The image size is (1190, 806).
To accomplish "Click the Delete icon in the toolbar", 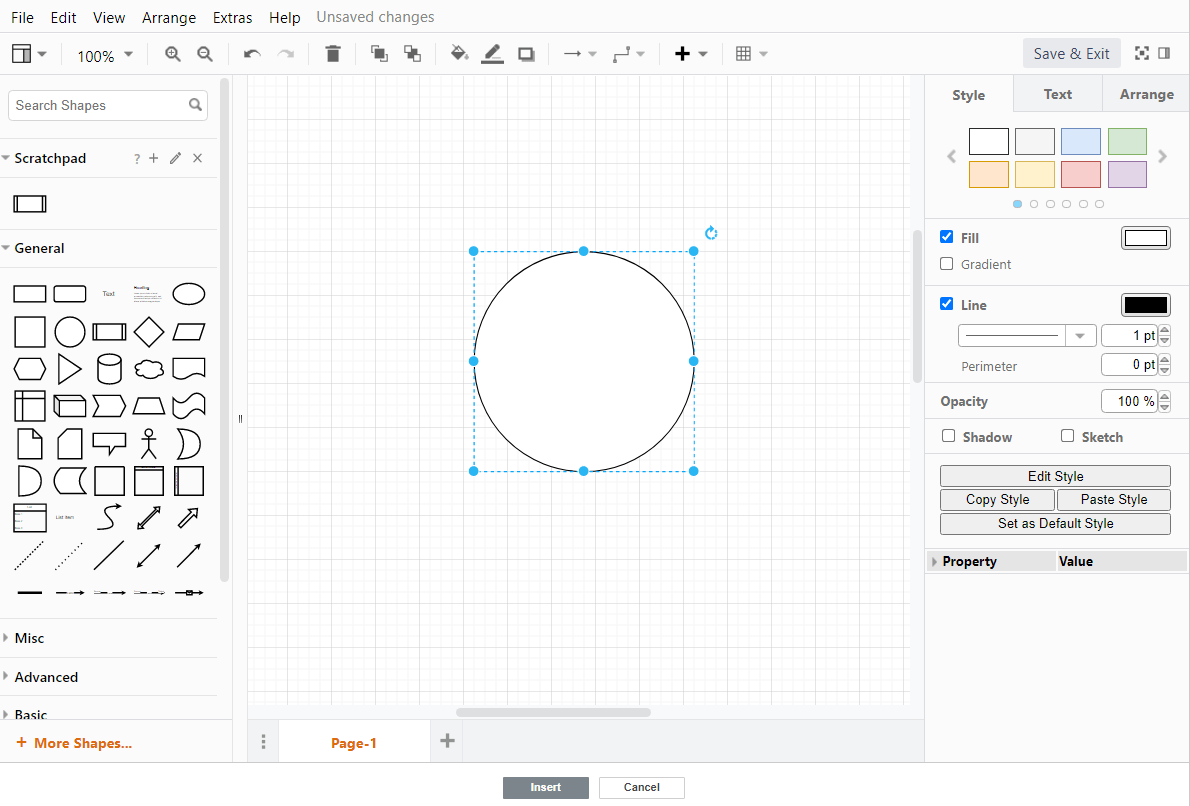I will (333, 53).
